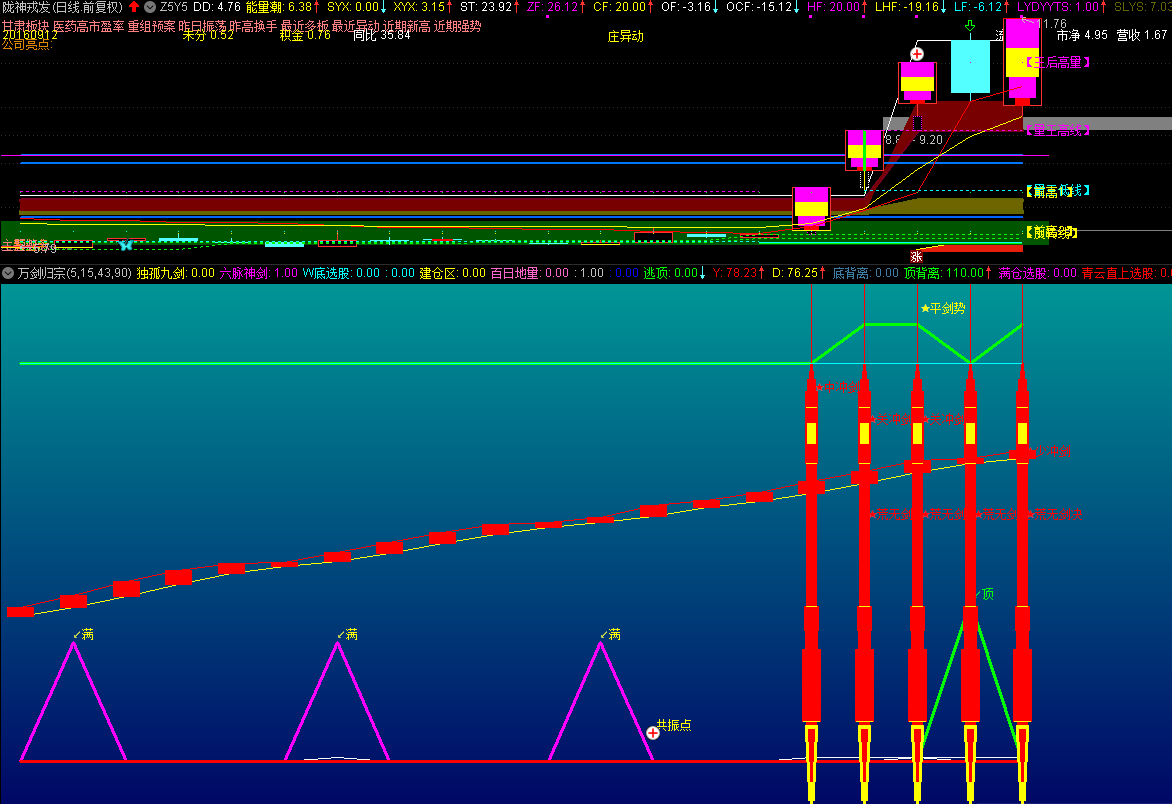Click the stock title 陇神戎发(日线.前复权)

62,7
